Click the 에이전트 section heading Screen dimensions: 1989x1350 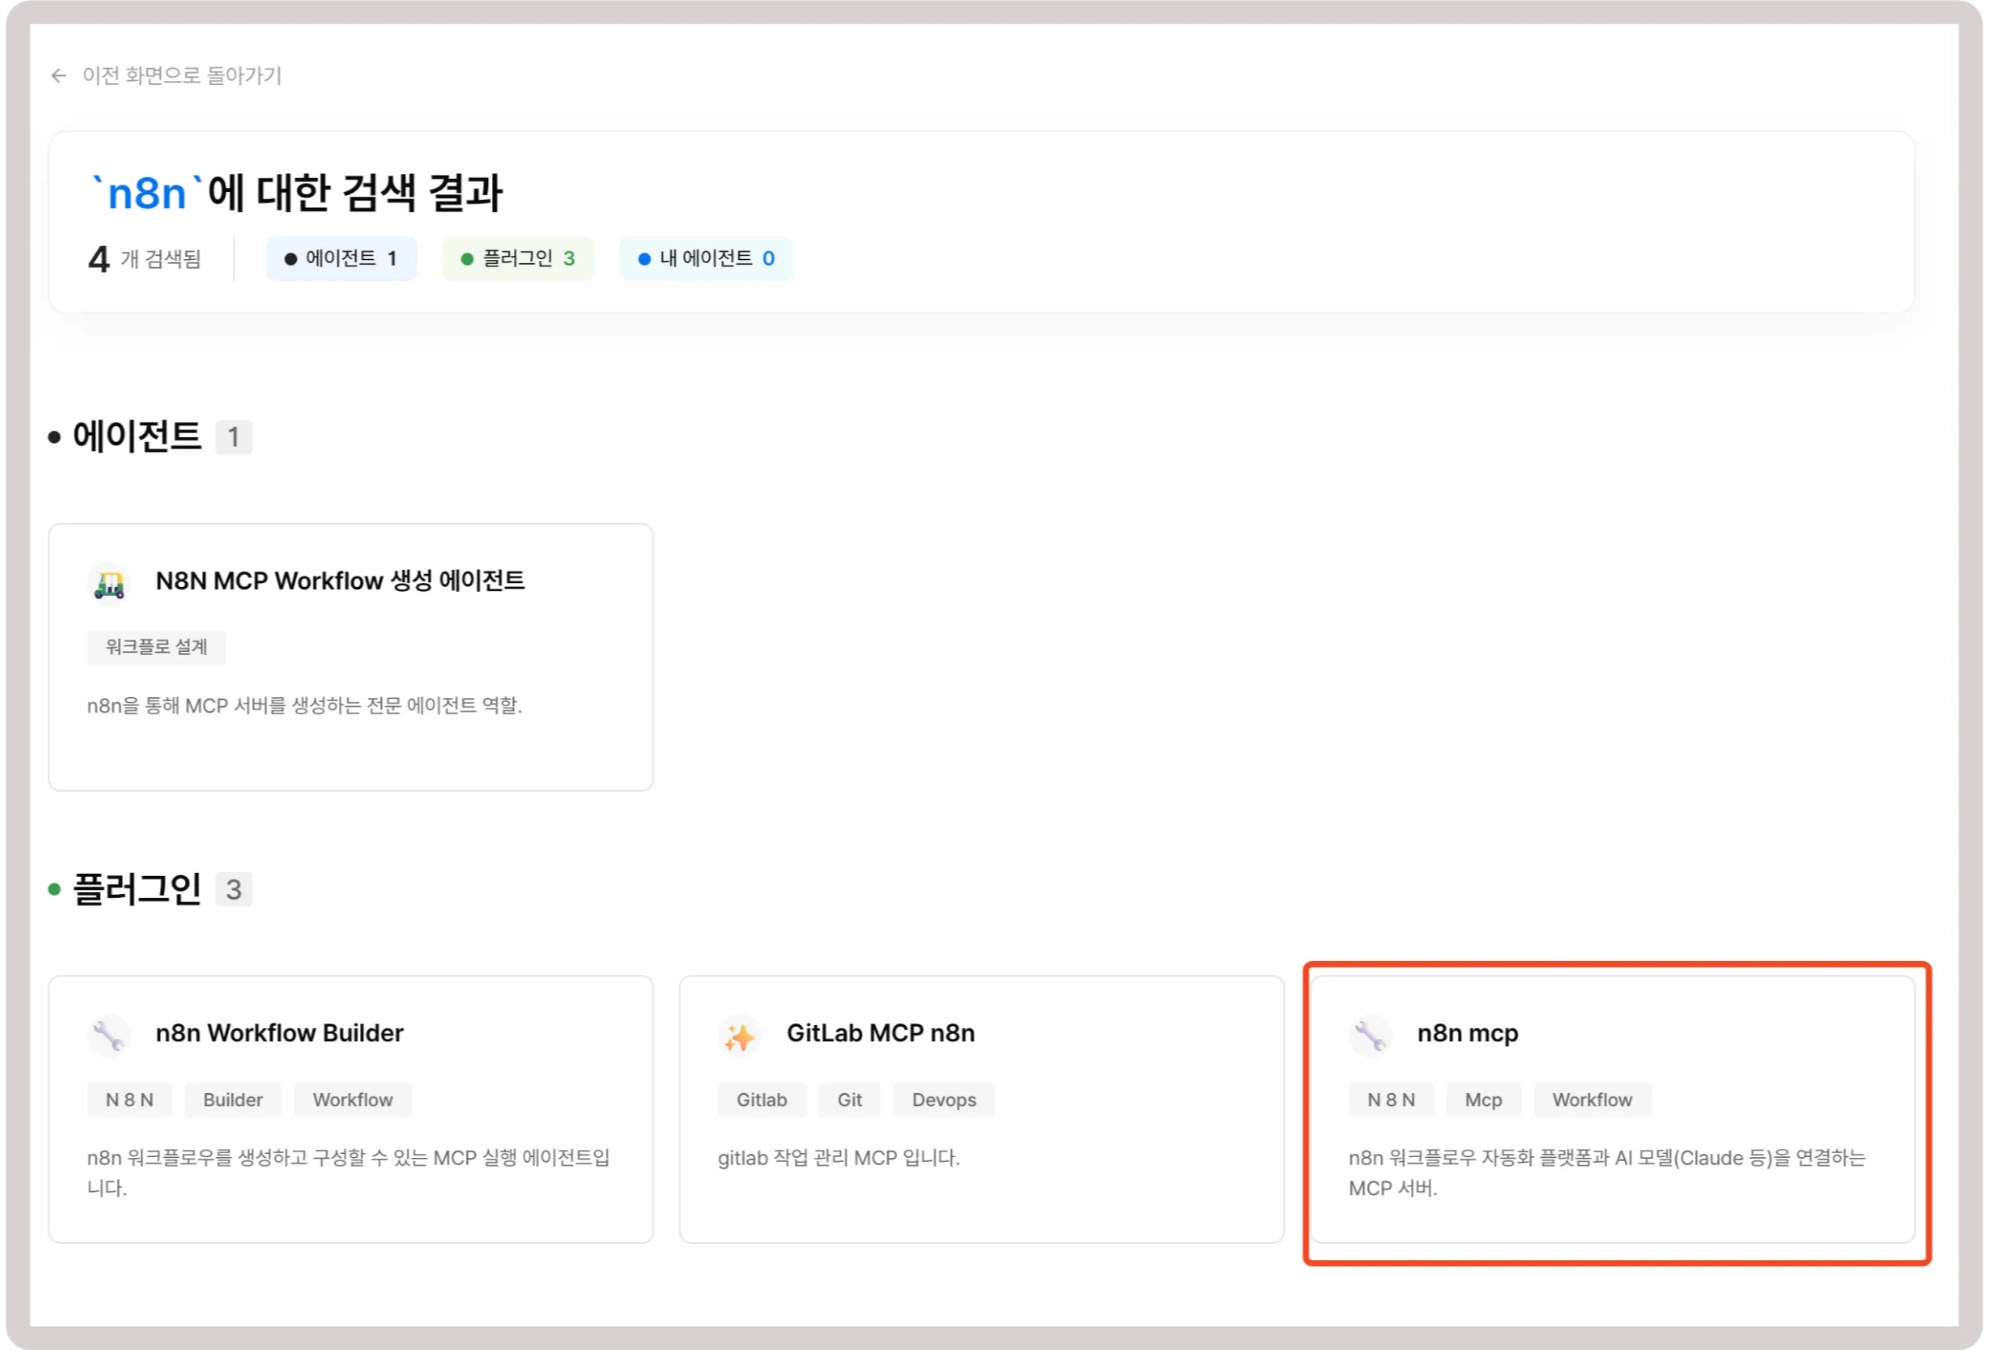tap(137, 437)
